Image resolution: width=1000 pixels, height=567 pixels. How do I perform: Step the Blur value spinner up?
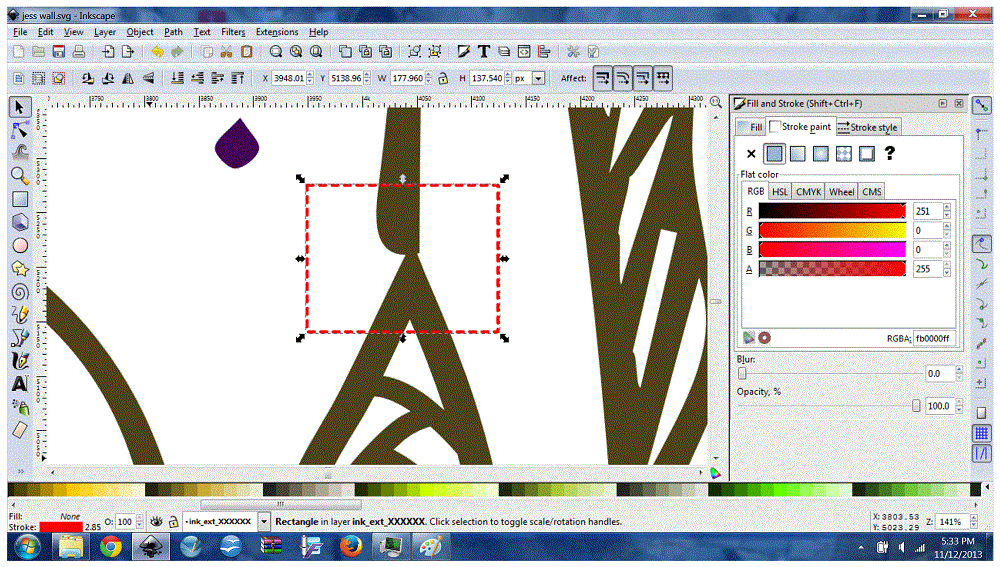pos(959,370)
